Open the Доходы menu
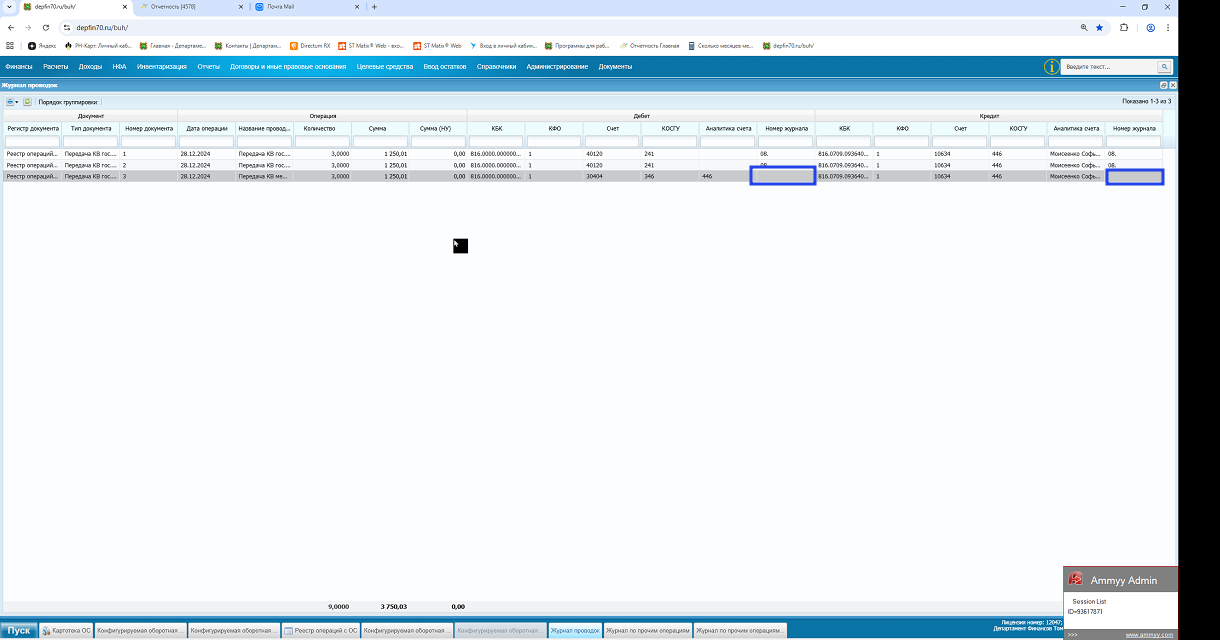The width and height of the screenshot is (1220, 640). [90, 67]
